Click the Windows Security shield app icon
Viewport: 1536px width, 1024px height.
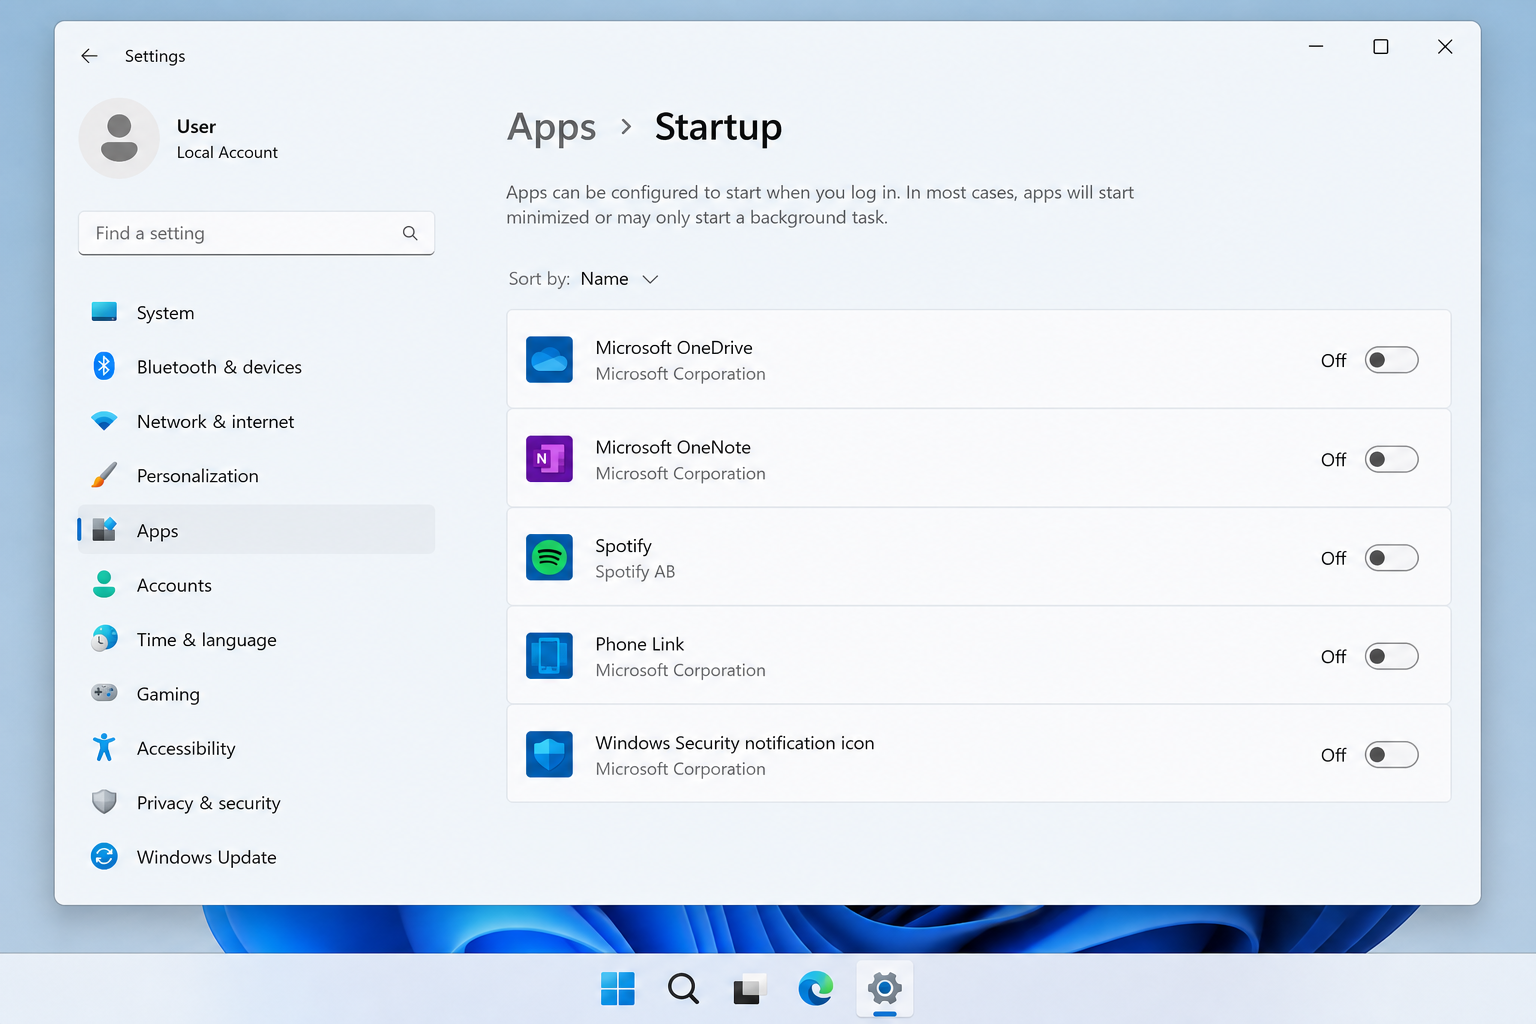coord(549,754)
